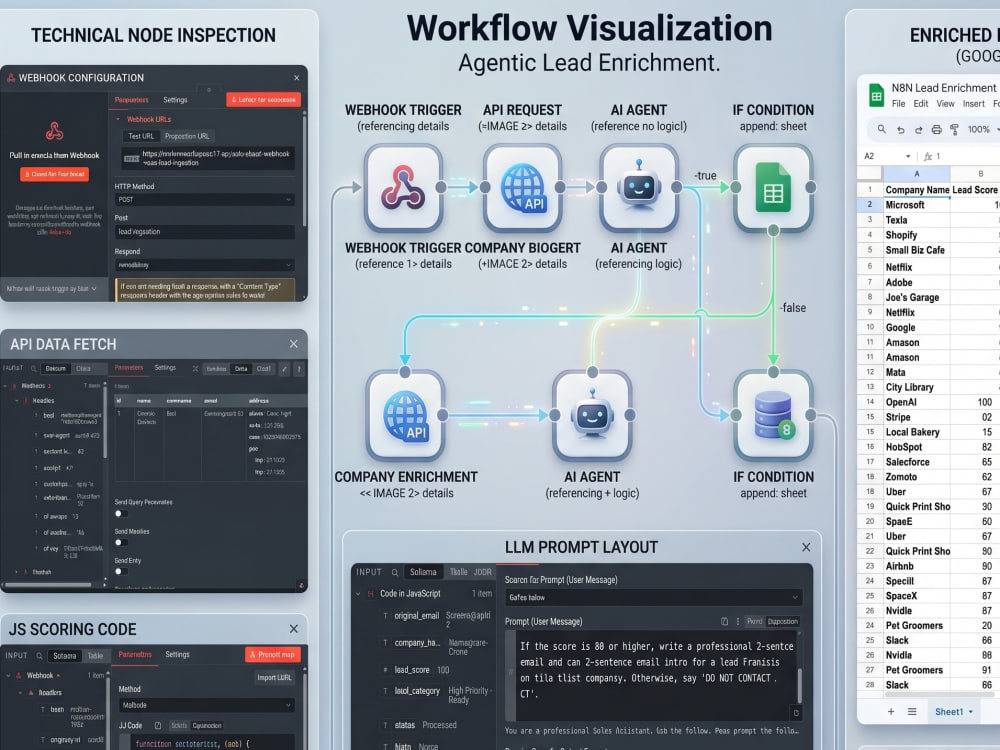The image size is (1000, 750).
Task: Select the Microsoft cell in column A
Action: [916, 205]
